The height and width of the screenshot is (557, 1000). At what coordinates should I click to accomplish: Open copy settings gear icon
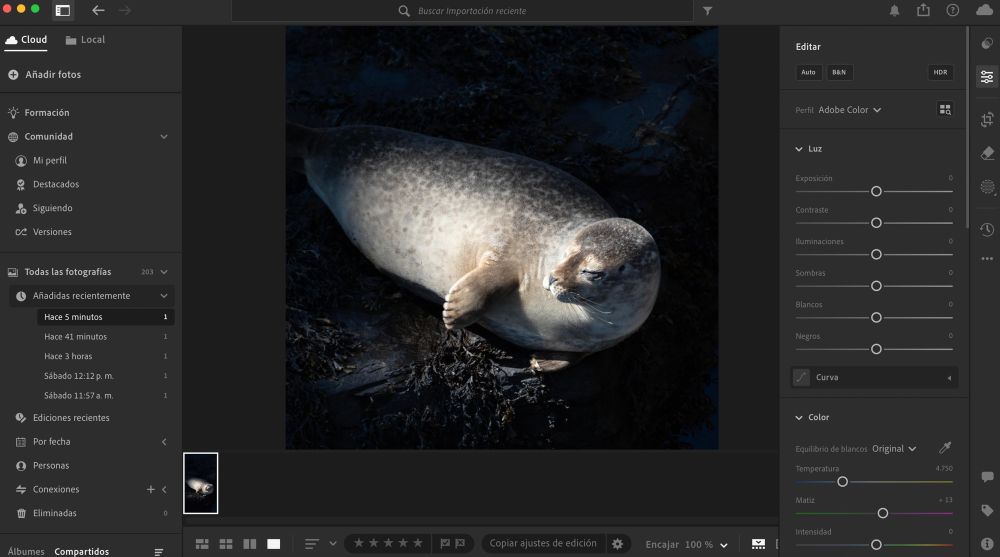(617, 544)
